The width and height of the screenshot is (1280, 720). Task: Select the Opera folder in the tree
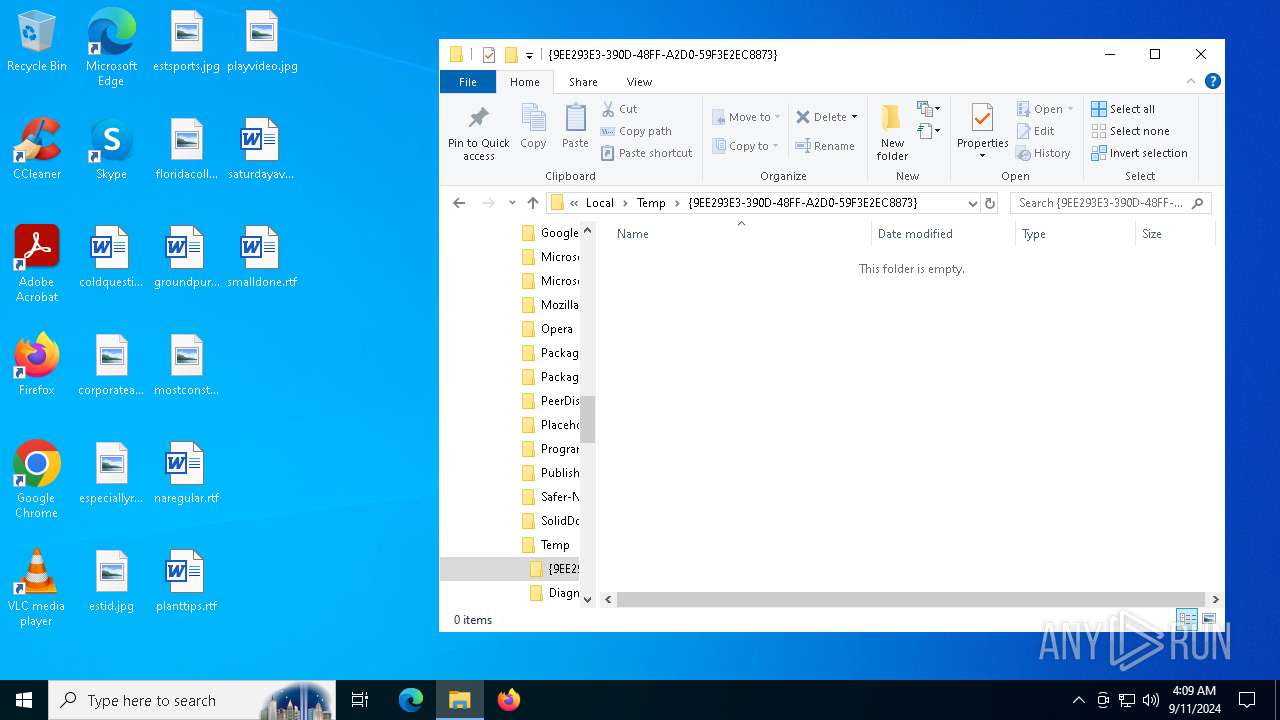pyautogui.click(x=557, y=329)
